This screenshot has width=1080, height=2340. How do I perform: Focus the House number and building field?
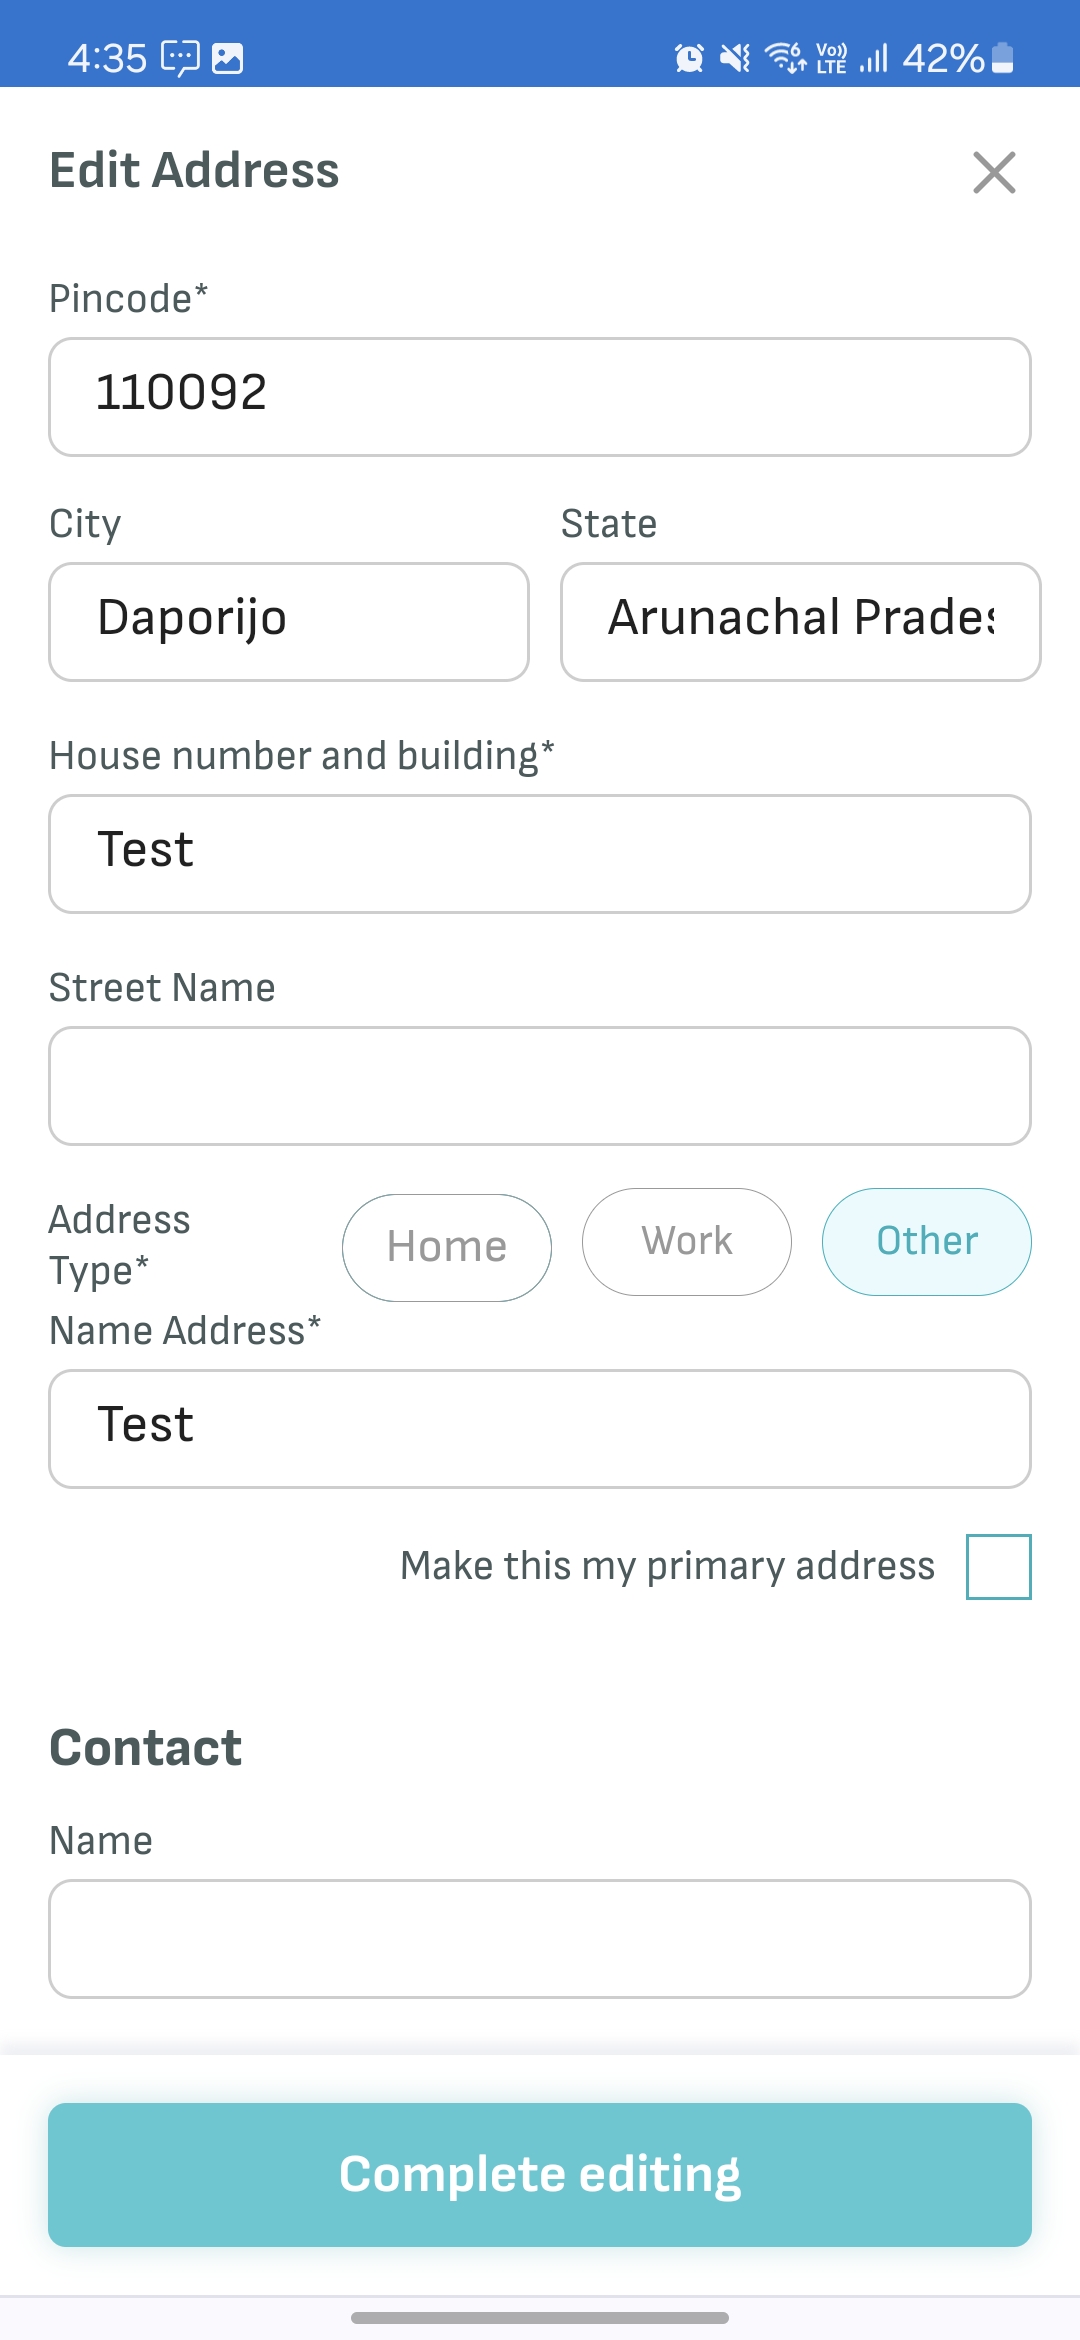tap(540, 853)
